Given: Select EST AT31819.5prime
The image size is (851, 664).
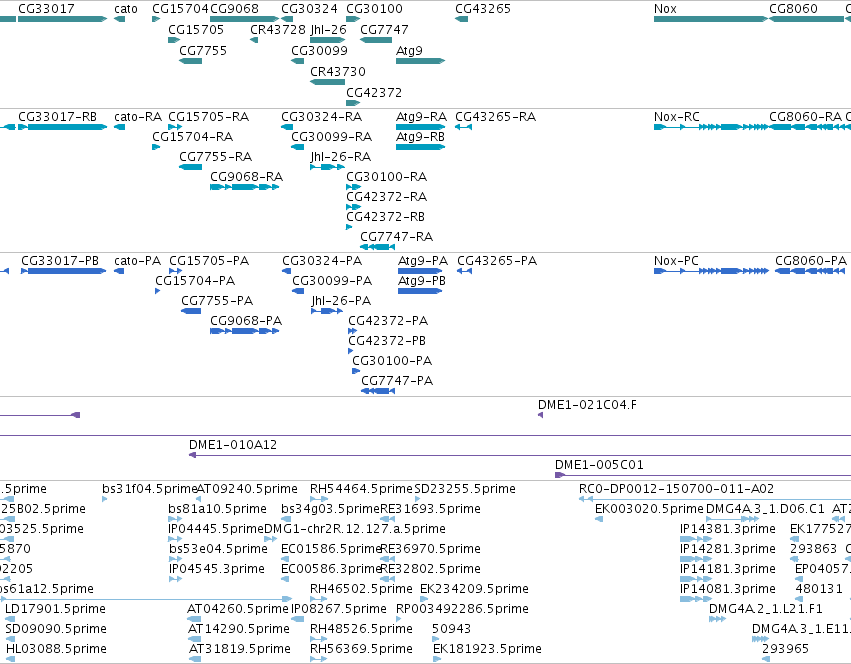Looking at the screenshot, I should tap(195, 659).
